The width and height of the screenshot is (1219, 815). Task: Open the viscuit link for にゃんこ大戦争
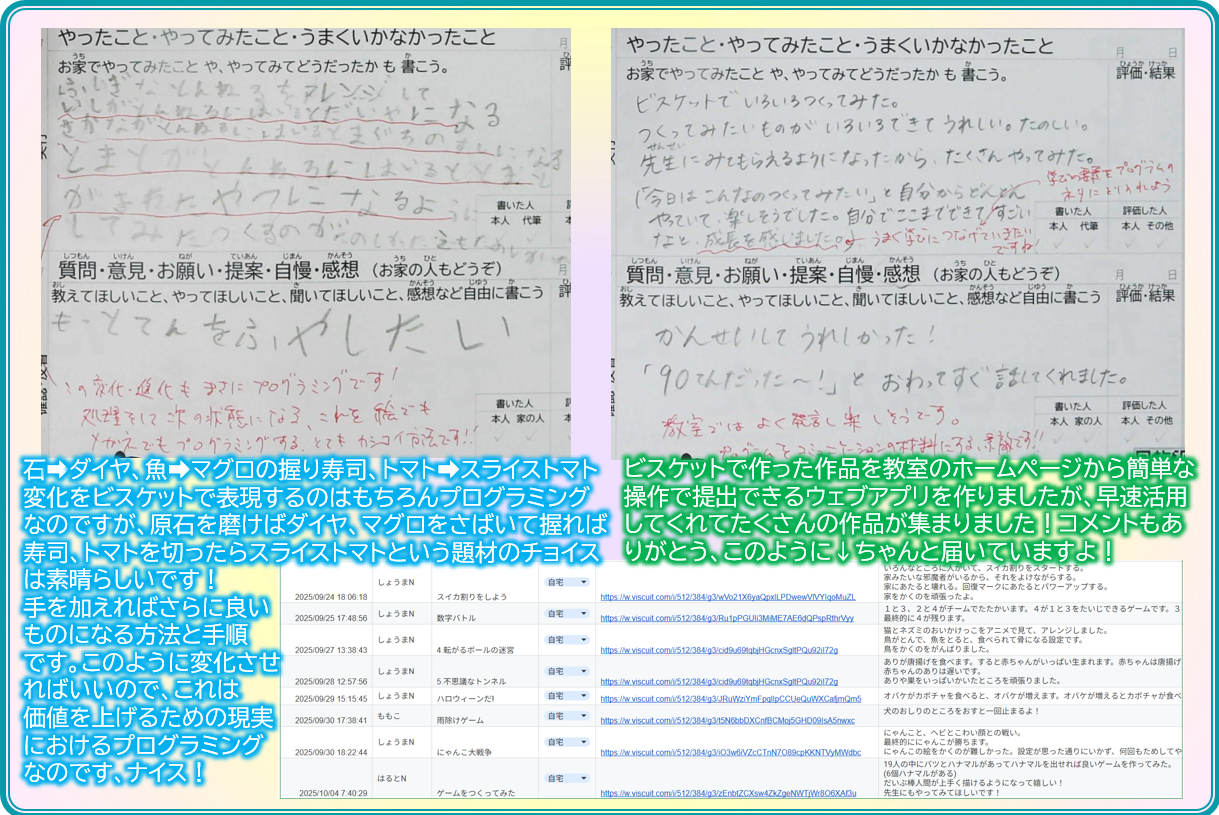tap(730, 752)
